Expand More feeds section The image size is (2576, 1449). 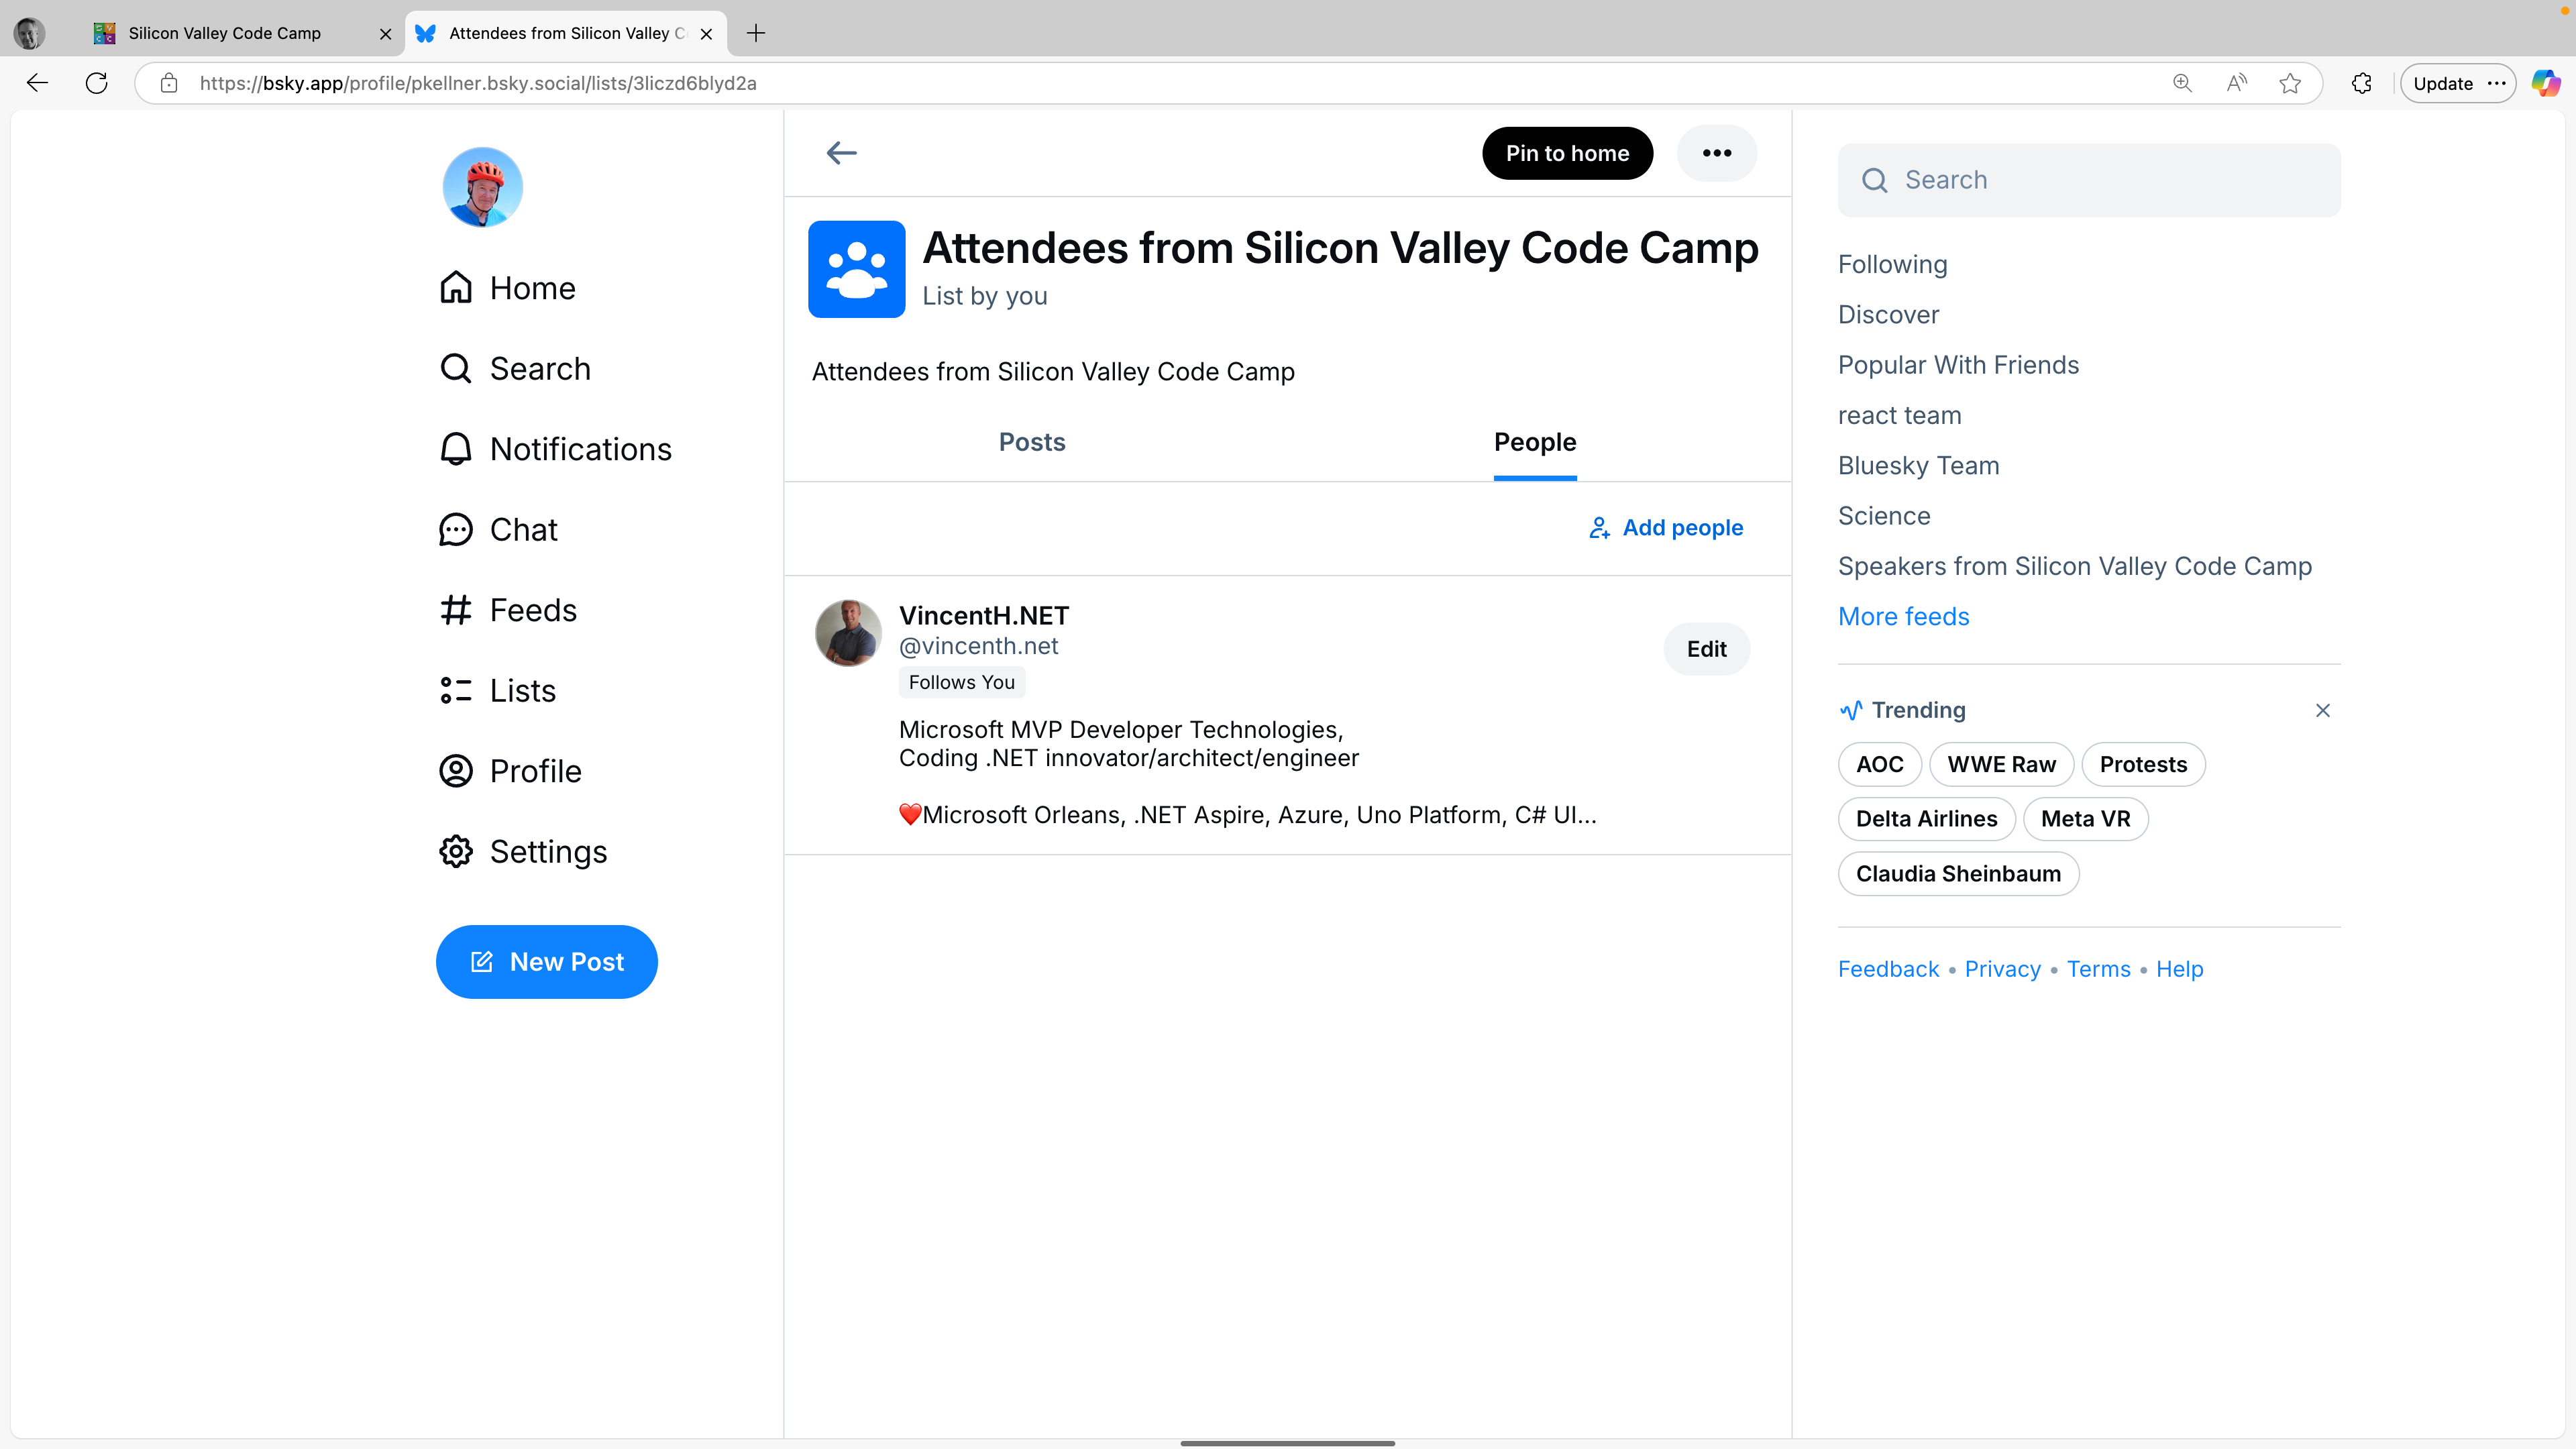(x=1904, y=616)
